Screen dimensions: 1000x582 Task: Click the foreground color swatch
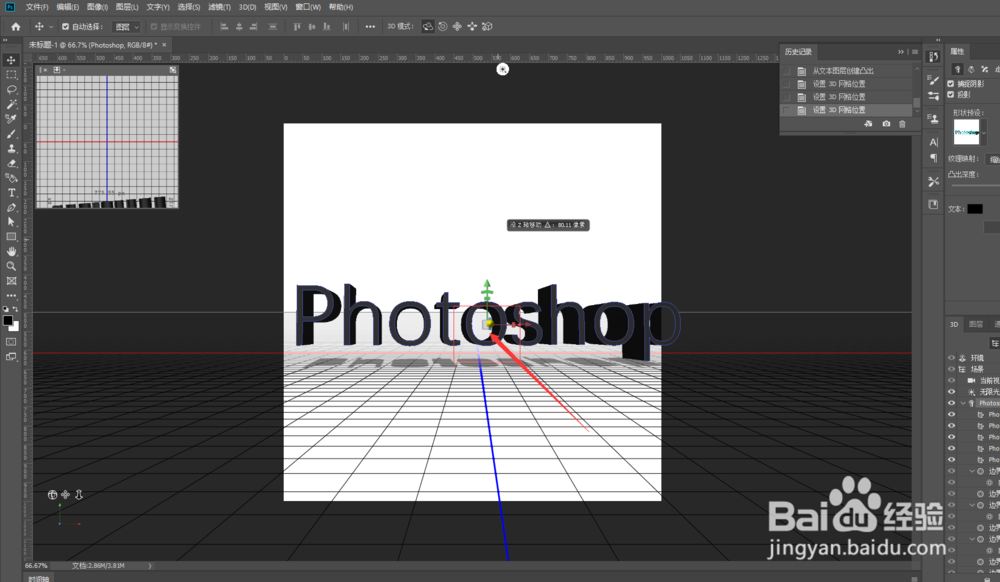(8, 320)
